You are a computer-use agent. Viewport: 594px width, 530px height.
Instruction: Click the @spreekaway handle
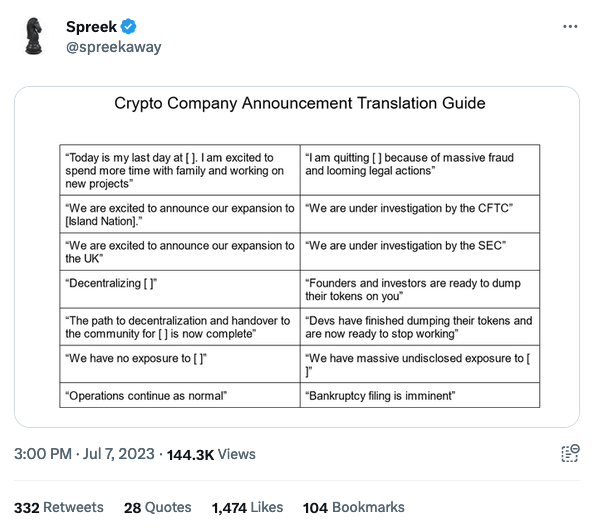click(114, 47)
